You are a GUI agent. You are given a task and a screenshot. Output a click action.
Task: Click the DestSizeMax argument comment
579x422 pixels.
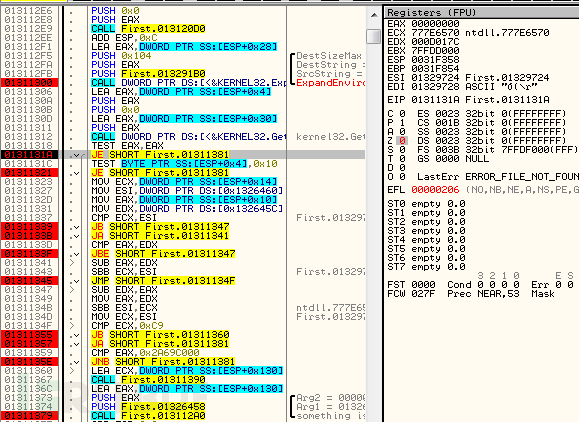tap(329, 56)
